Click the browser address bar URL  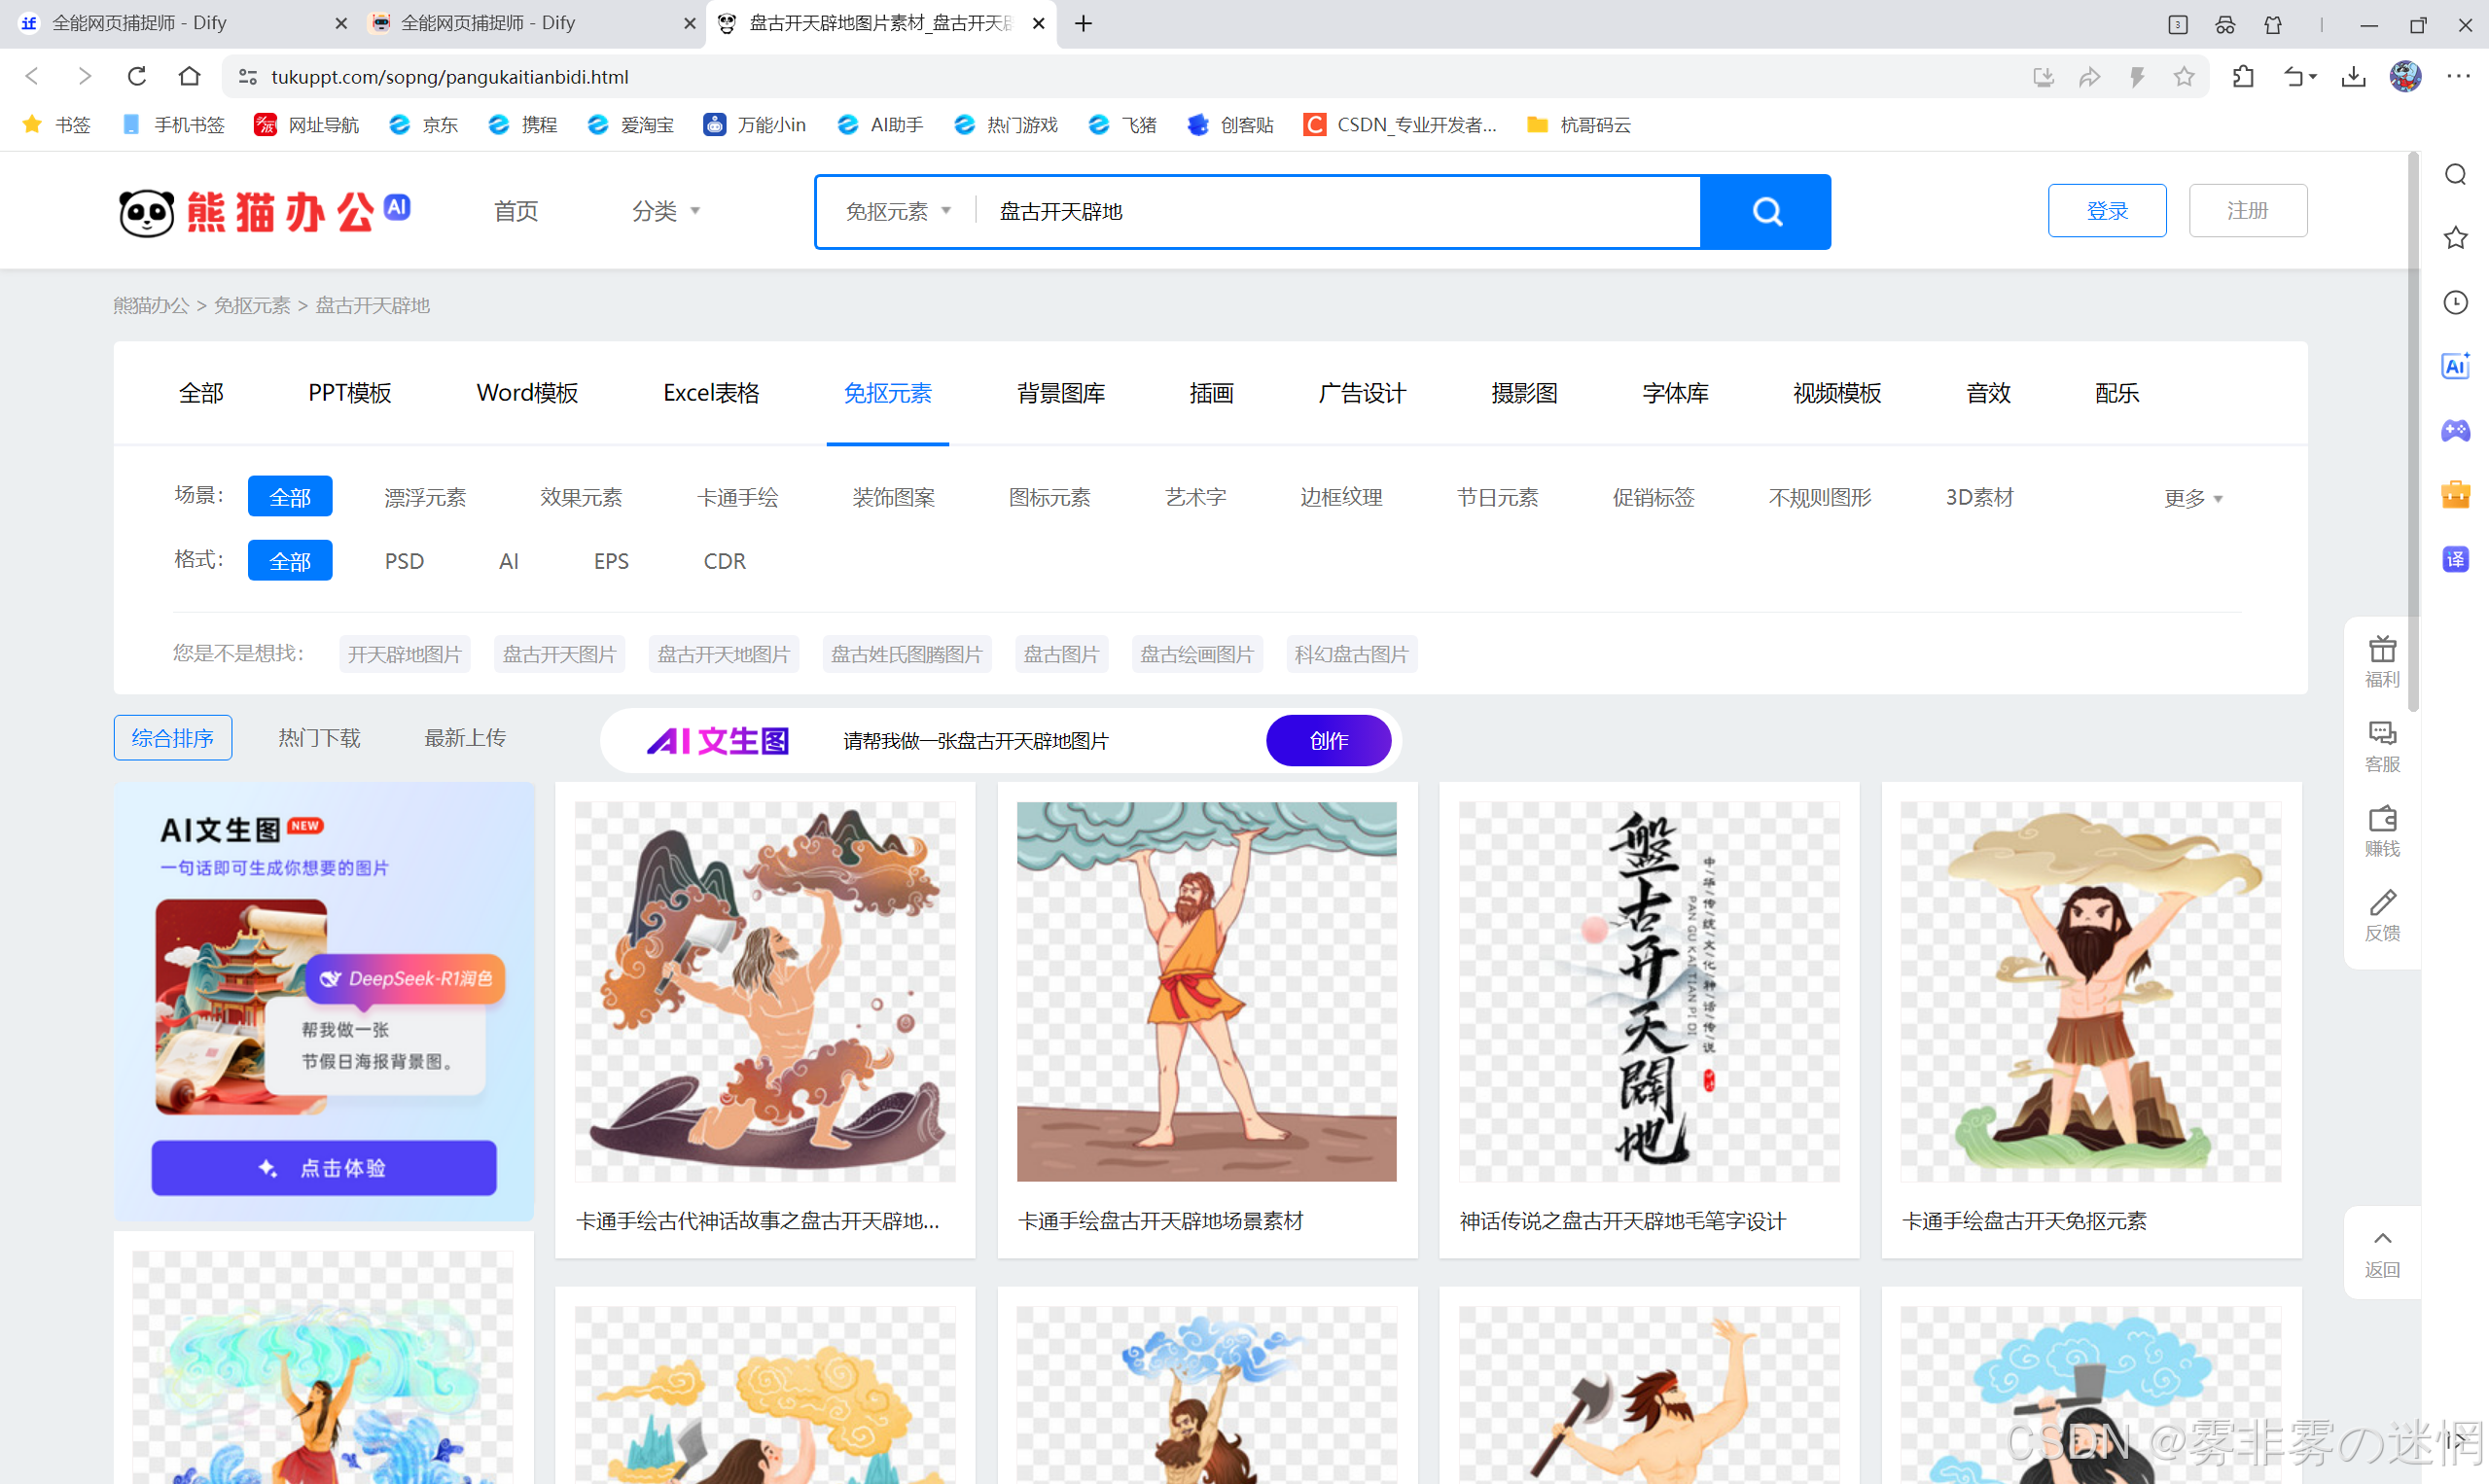click(x=450, y=77)
